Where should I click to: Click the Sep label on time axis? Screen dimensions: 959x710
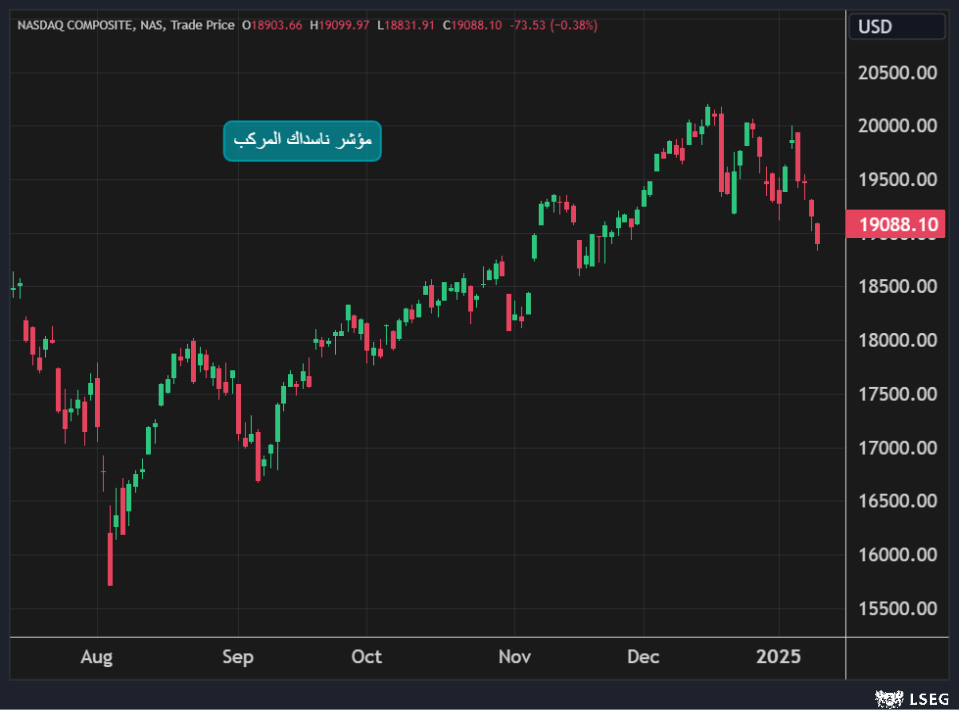[238, 657]
